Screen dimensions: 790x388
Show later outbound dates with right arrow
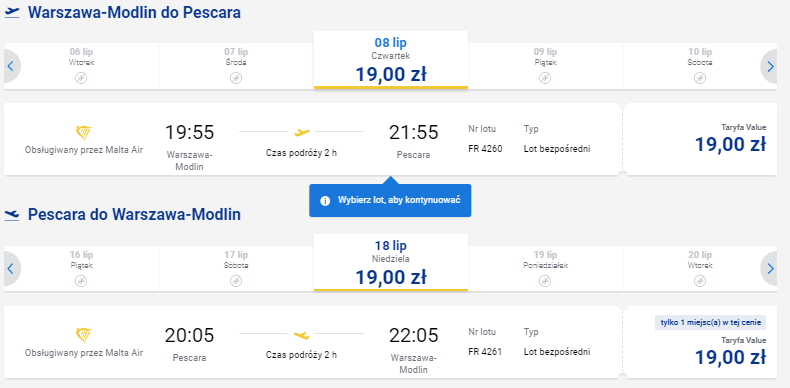tap(769, 66)
